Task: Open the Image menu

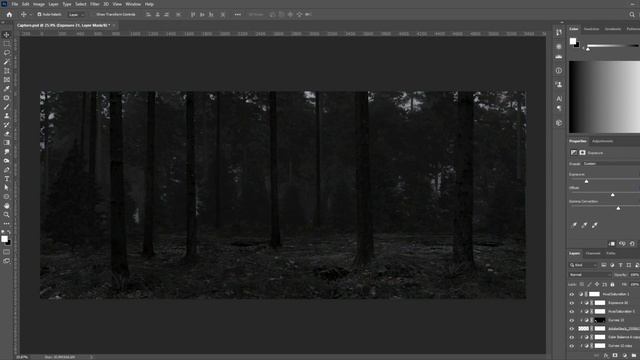Action: pos(38,4)
